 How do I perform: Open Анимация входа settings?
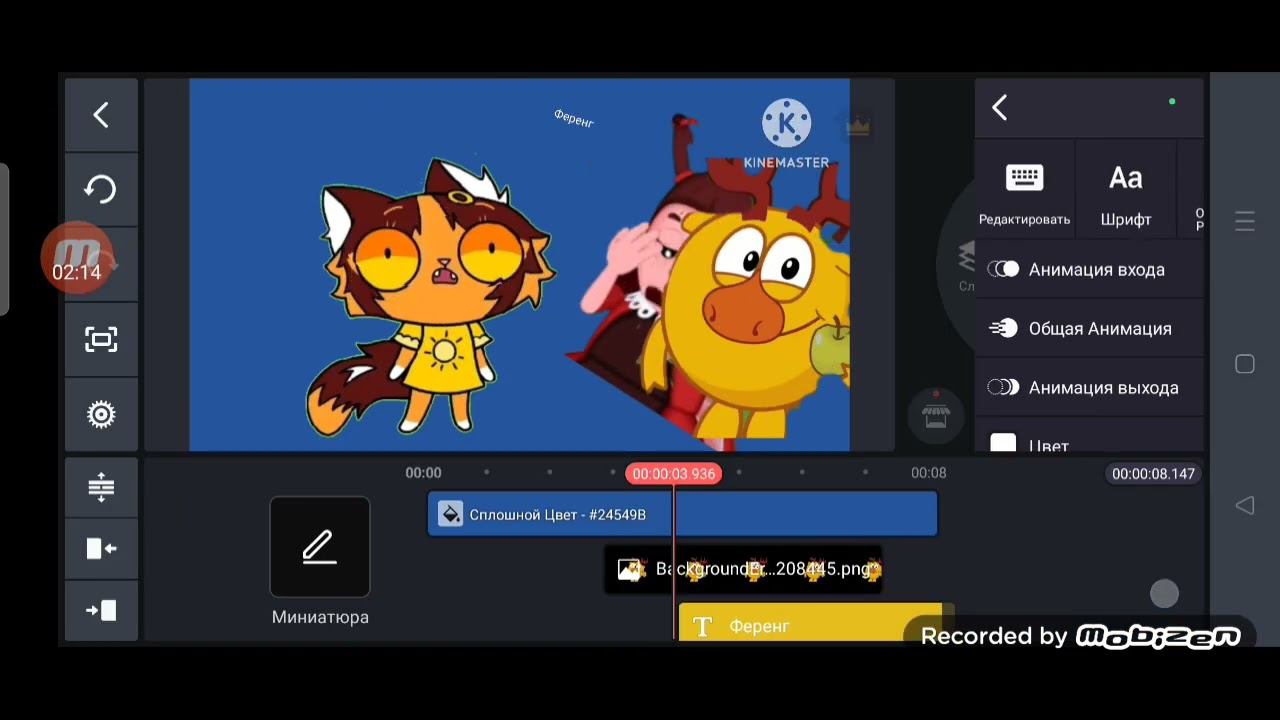point(1089,269)
